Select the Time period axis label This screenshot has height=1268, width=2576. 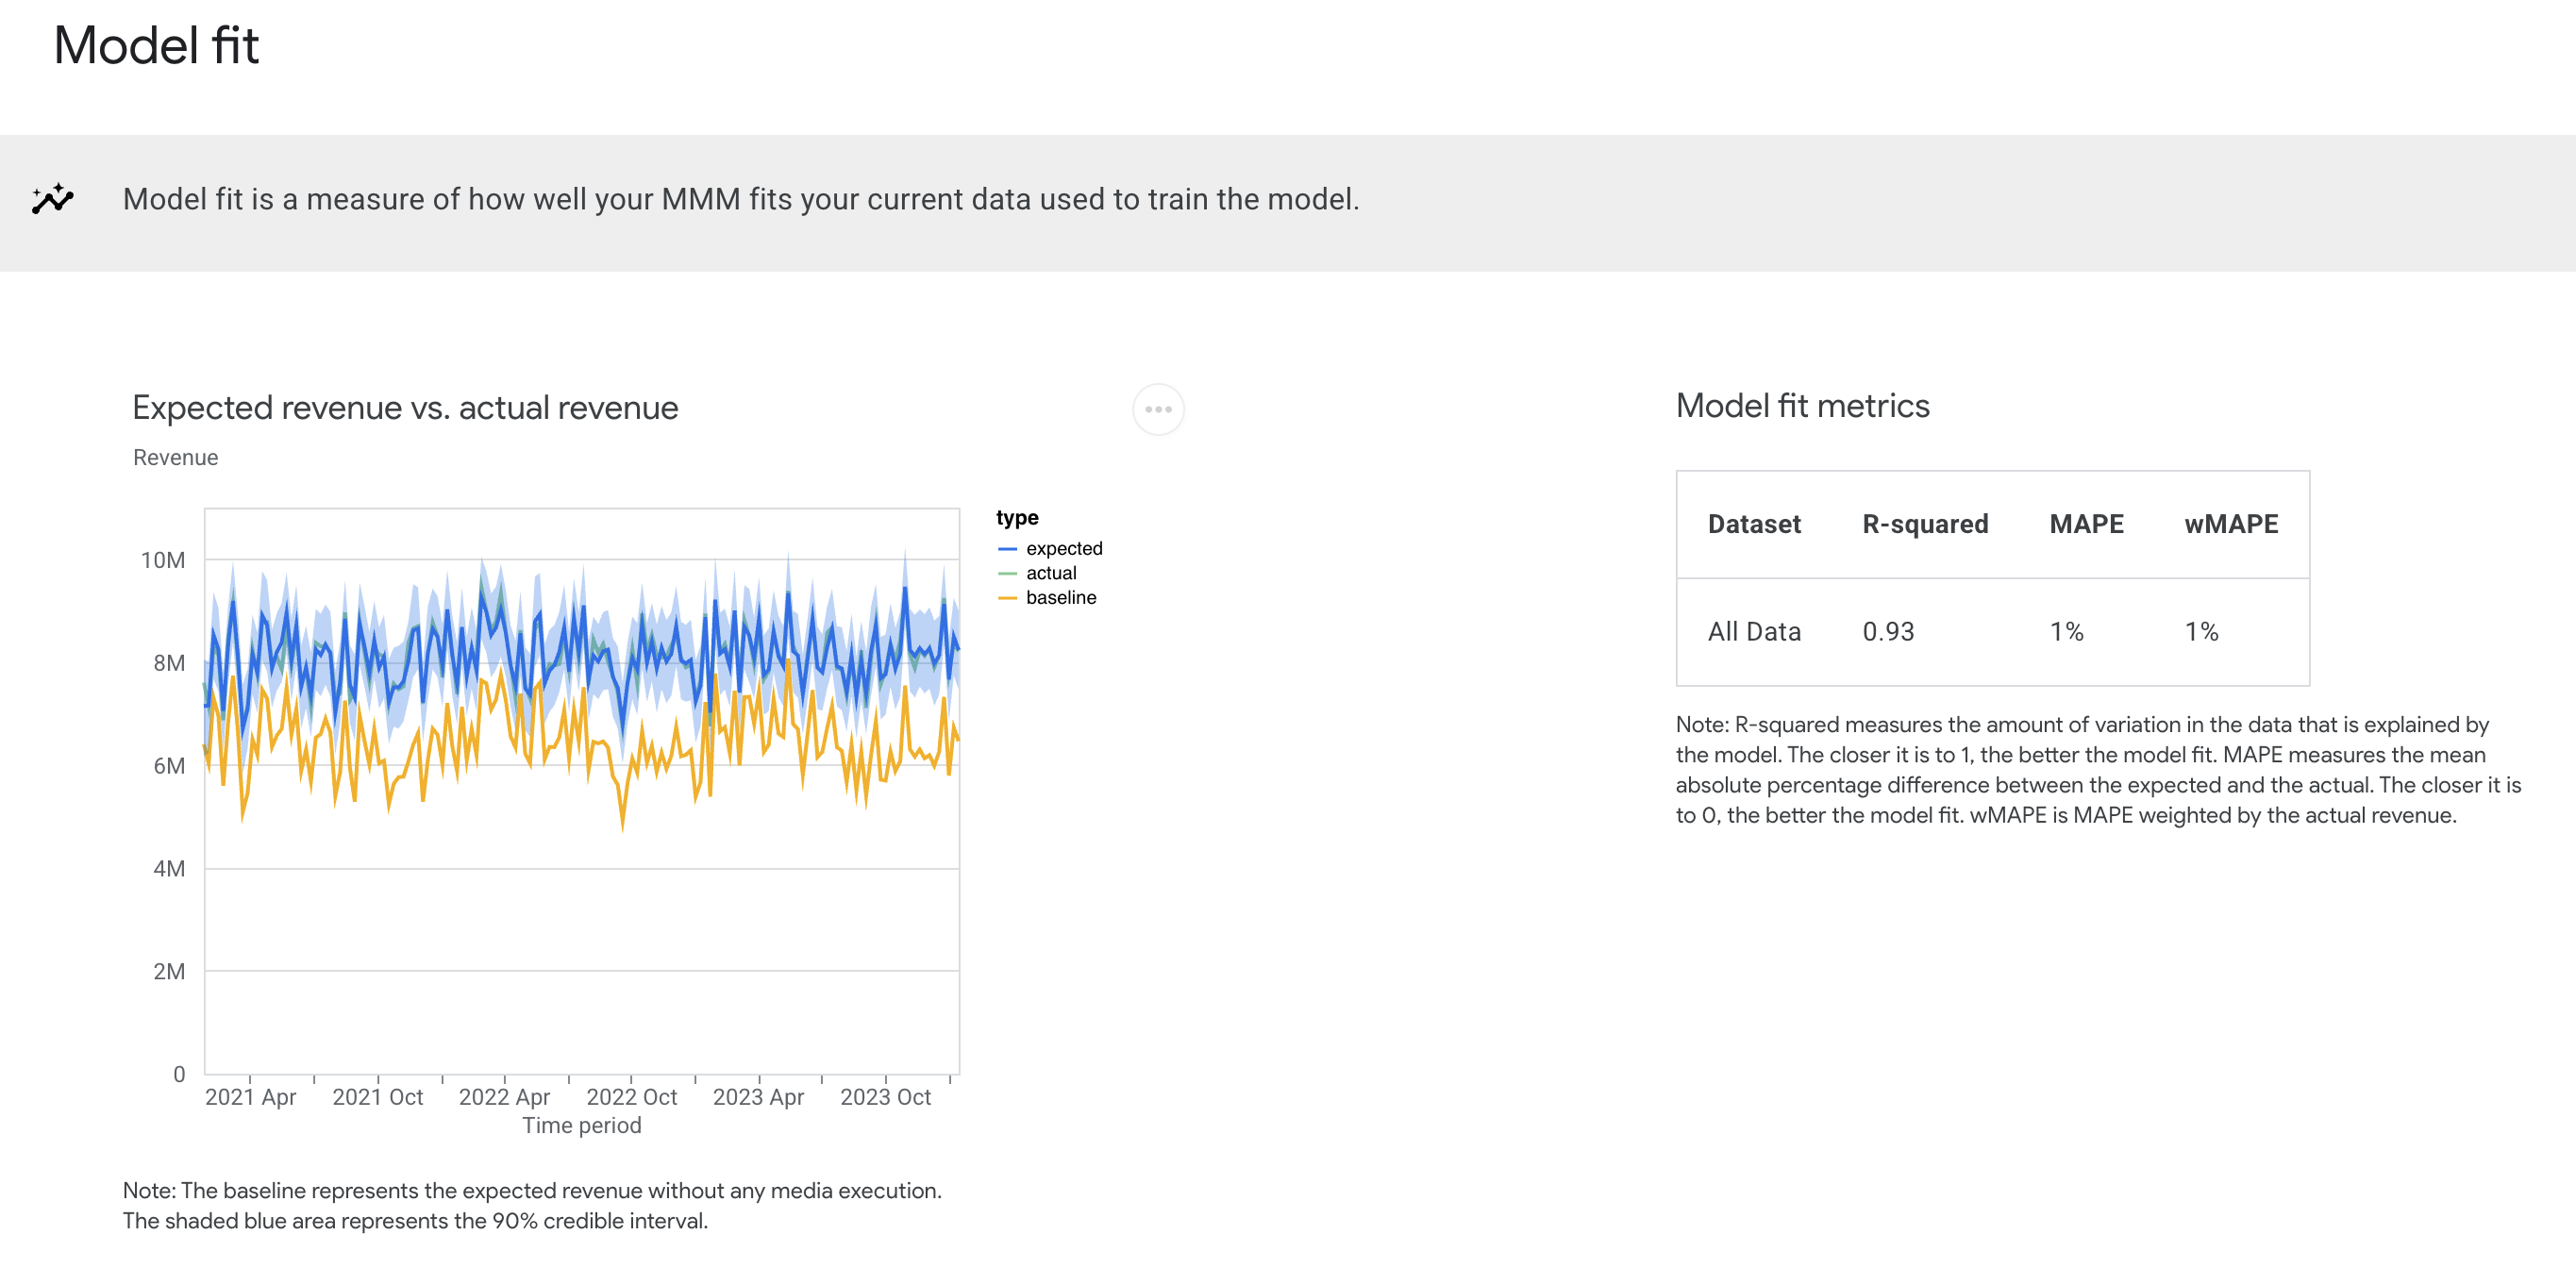[581, 1124]
